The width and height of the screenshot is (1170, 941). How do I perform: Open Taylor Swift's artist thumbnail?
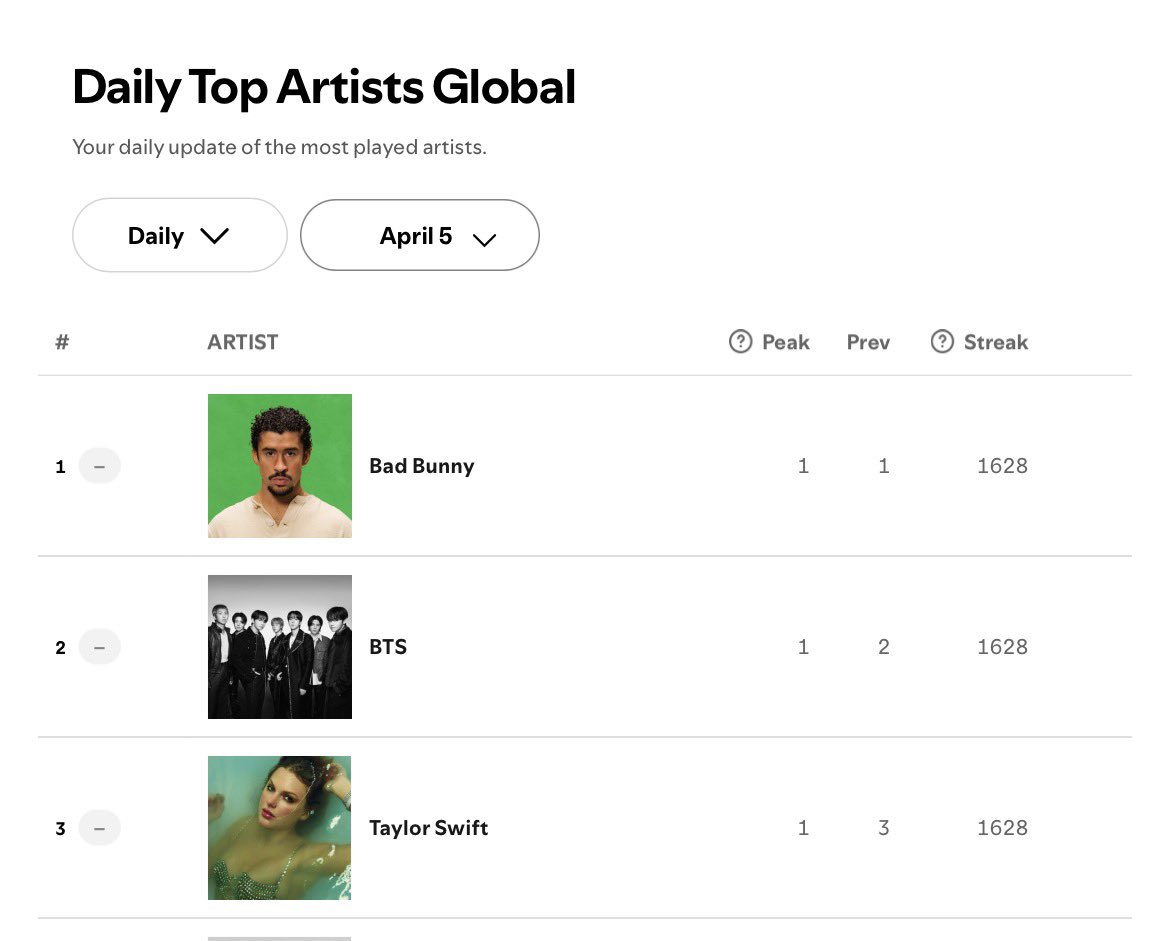280,828
